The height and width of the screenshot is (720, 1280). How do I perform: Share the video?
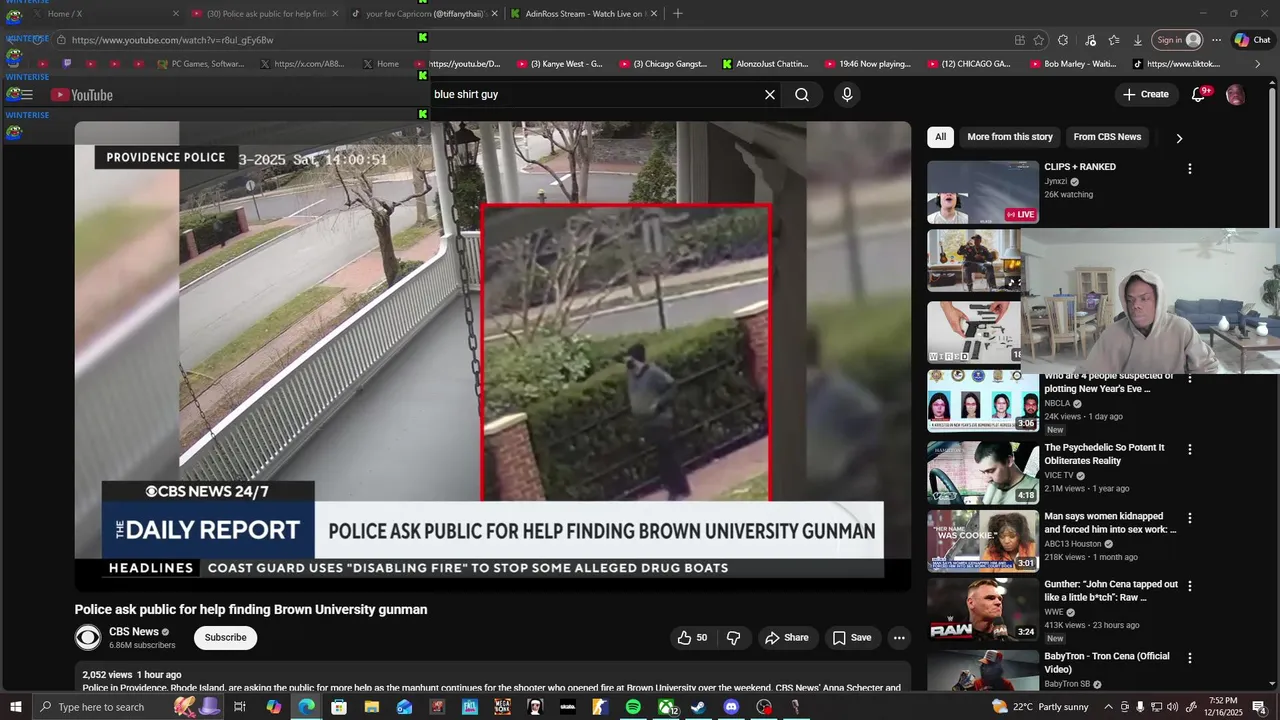pyautogui.click(x=786, y=638)
